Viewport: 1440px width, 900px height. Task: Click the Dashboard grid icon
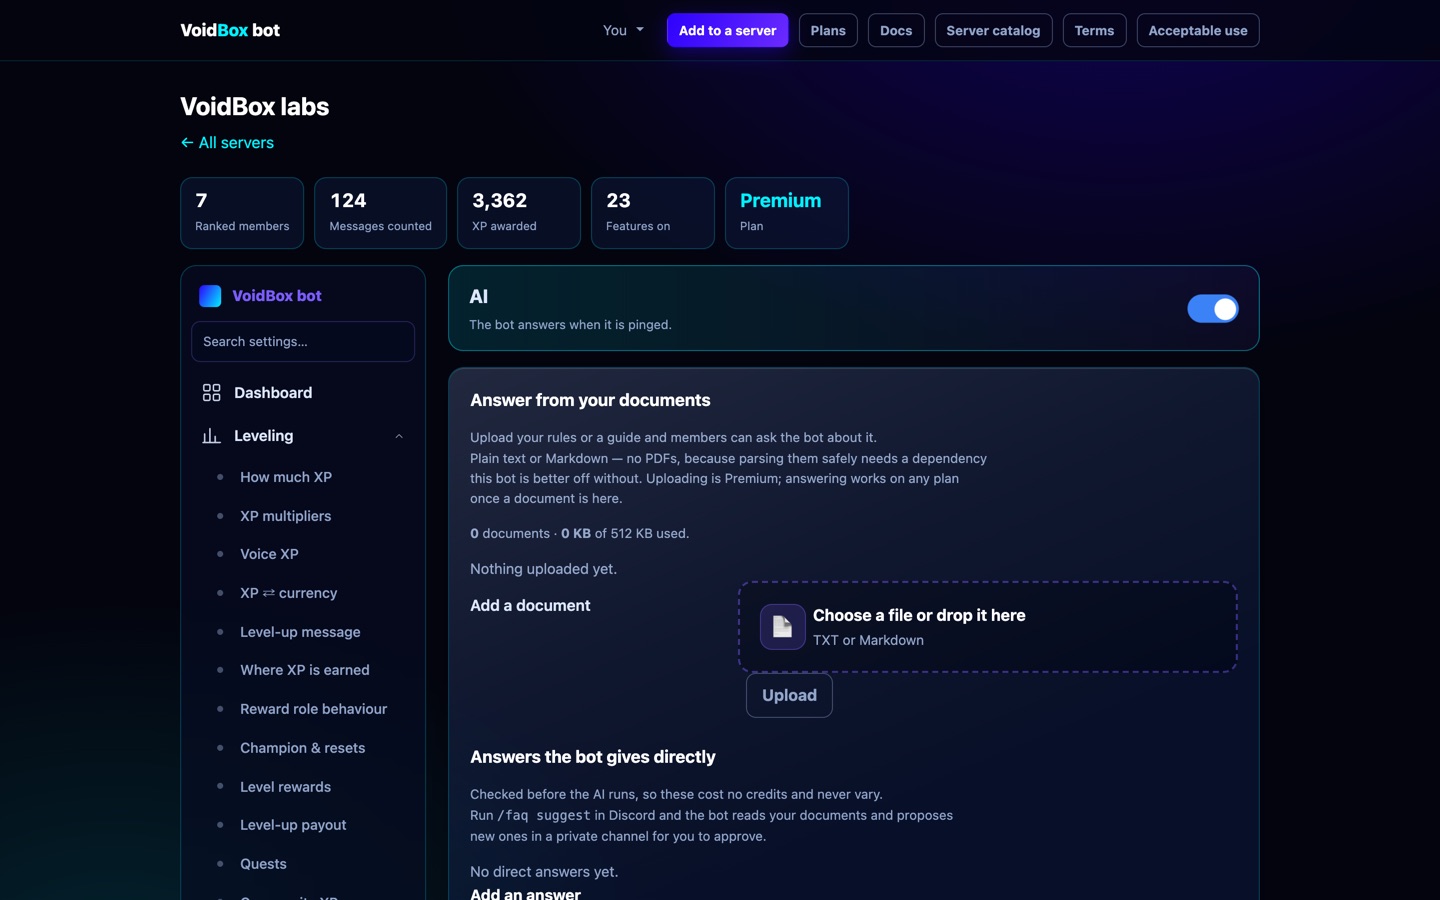211,393
